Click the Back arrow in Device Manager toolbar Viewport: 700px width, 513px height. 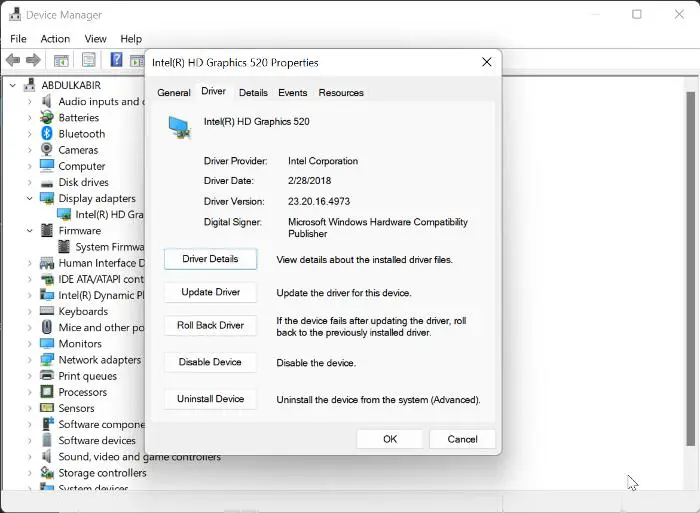(x=13, y=59)
